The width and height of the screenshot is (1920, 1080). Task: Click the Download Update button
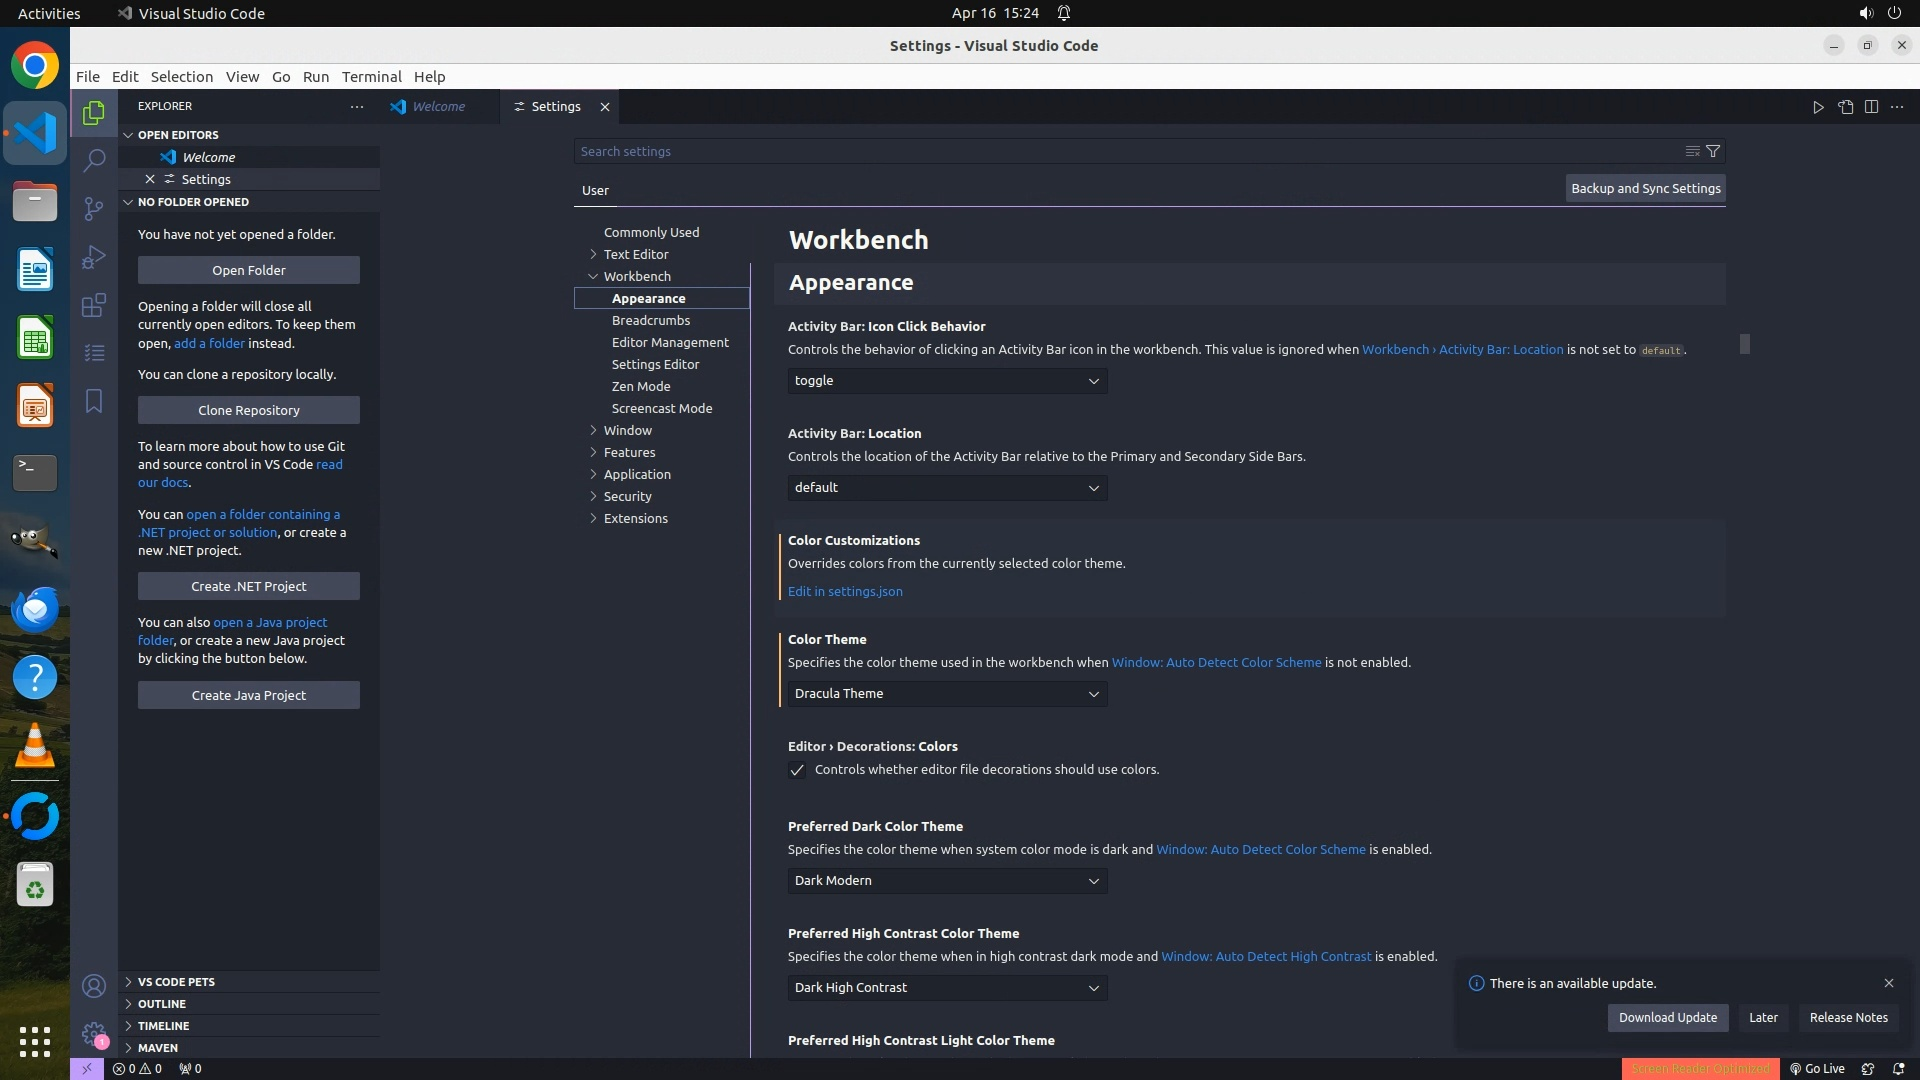(1667, 1017)
